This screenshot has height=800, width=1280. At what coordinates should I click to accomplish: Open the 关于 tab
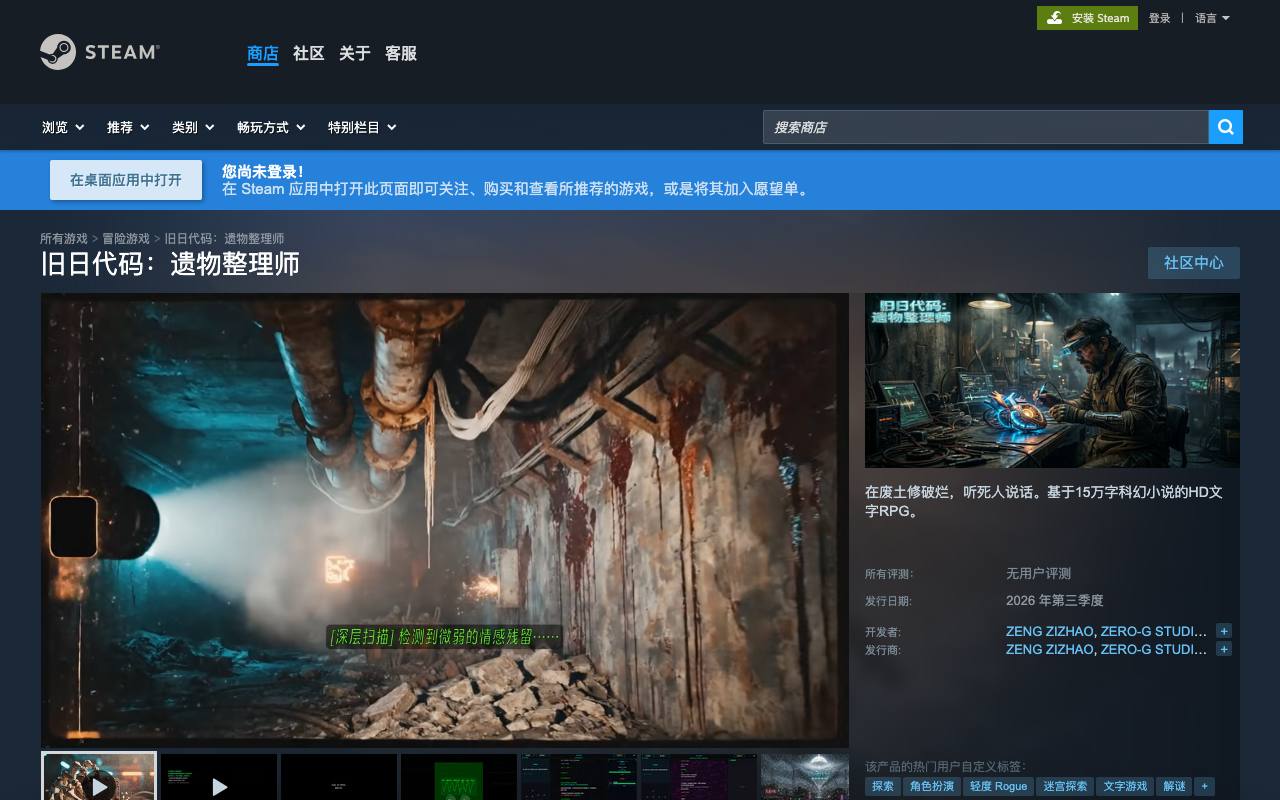tap(355, 53)
